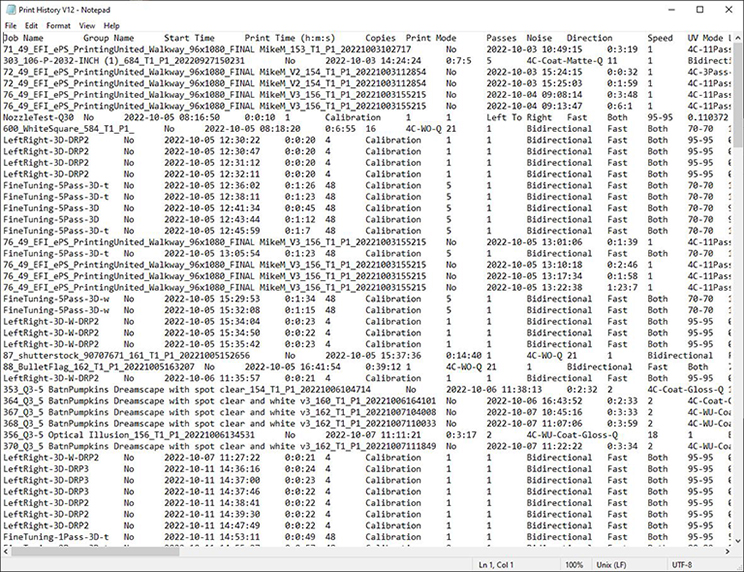The height and width of the screenshot is (572, 744).
Task: Click the vertical scrollbar up arrow
Action: point(738,37)
